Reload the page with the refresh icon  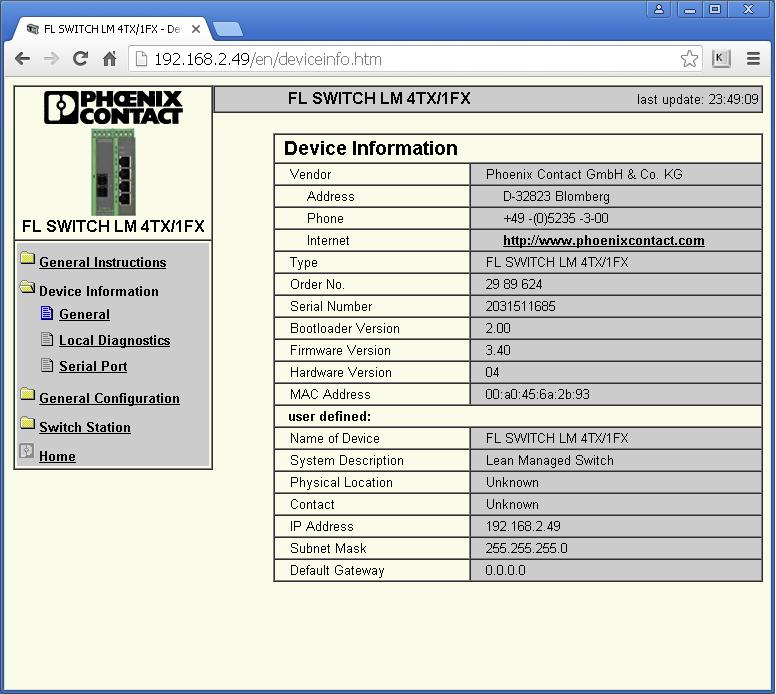80,59
